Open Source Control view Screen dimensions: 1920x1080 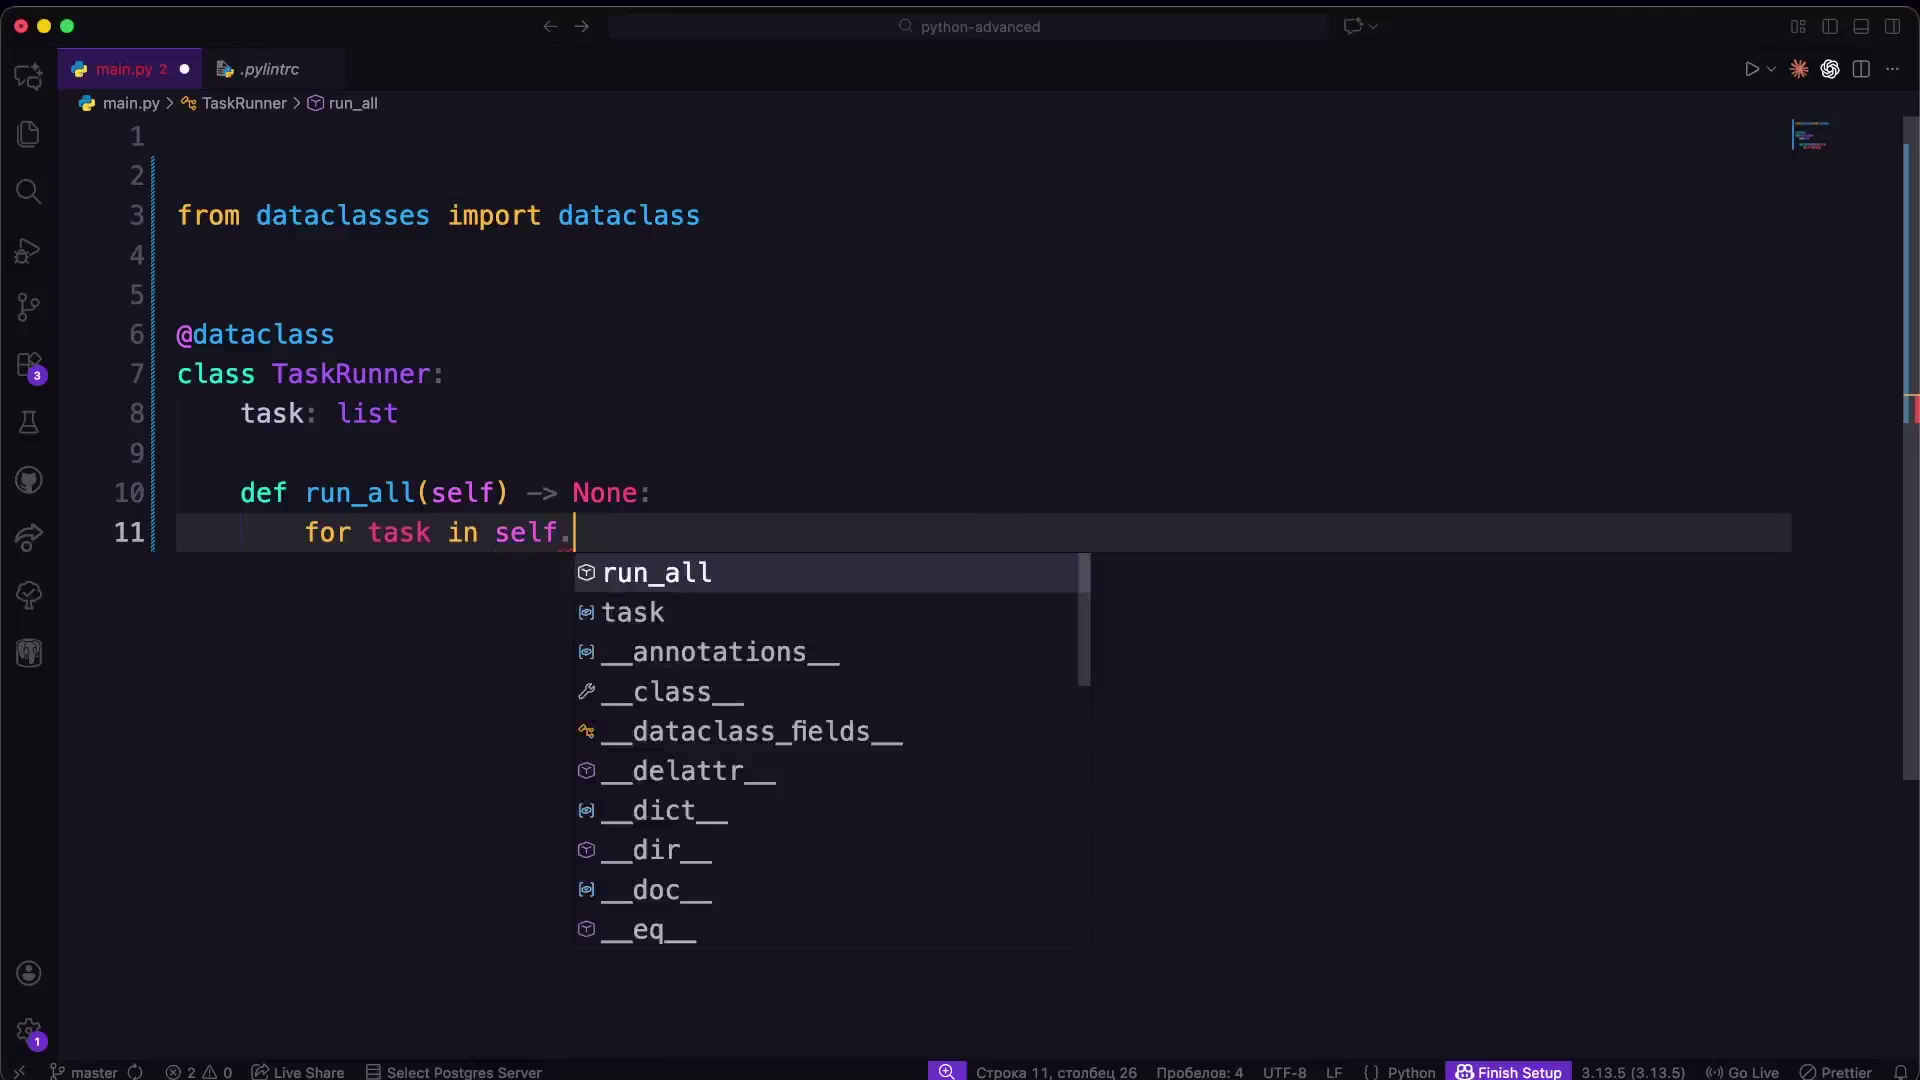click(29, 307)
